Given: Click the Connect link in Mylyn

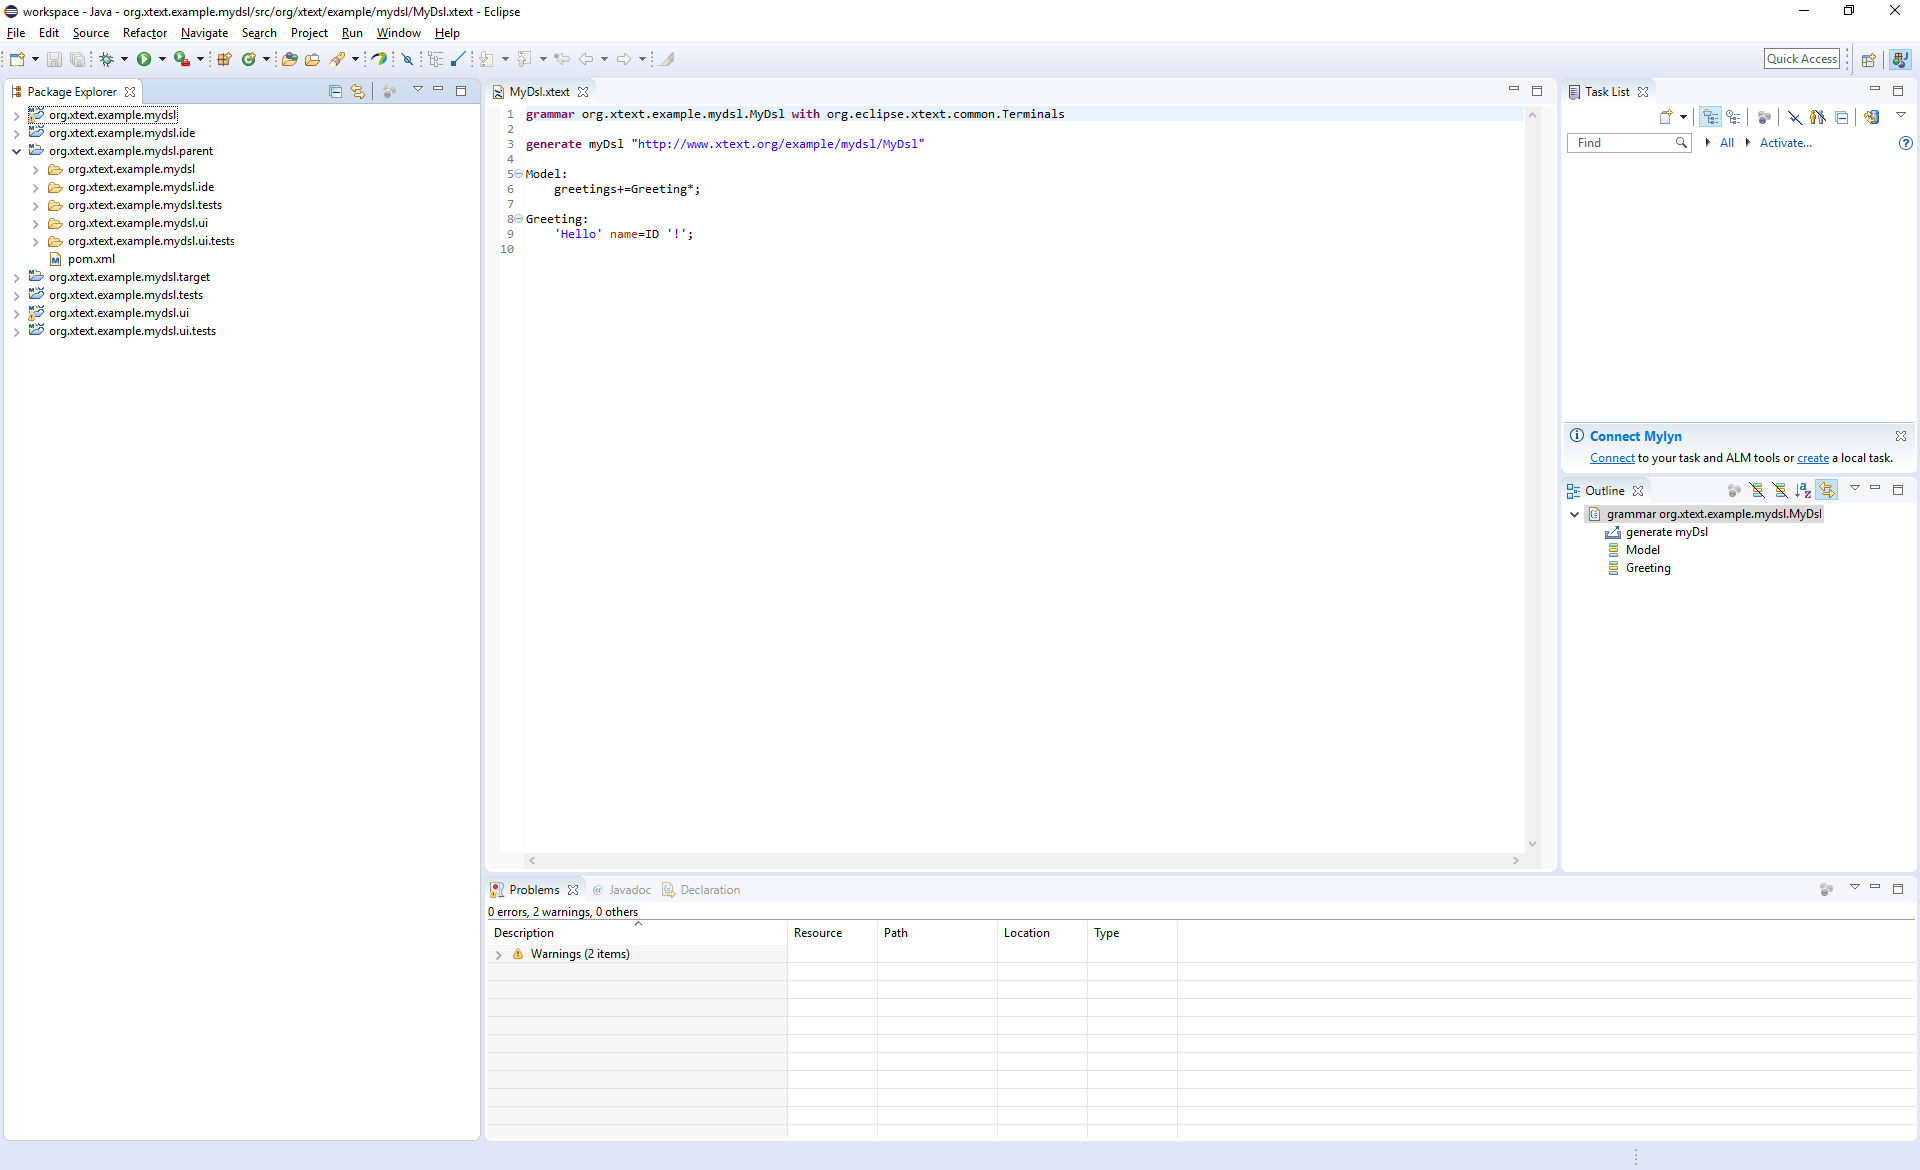Looking at the screenshot, I should point(1612,458).
